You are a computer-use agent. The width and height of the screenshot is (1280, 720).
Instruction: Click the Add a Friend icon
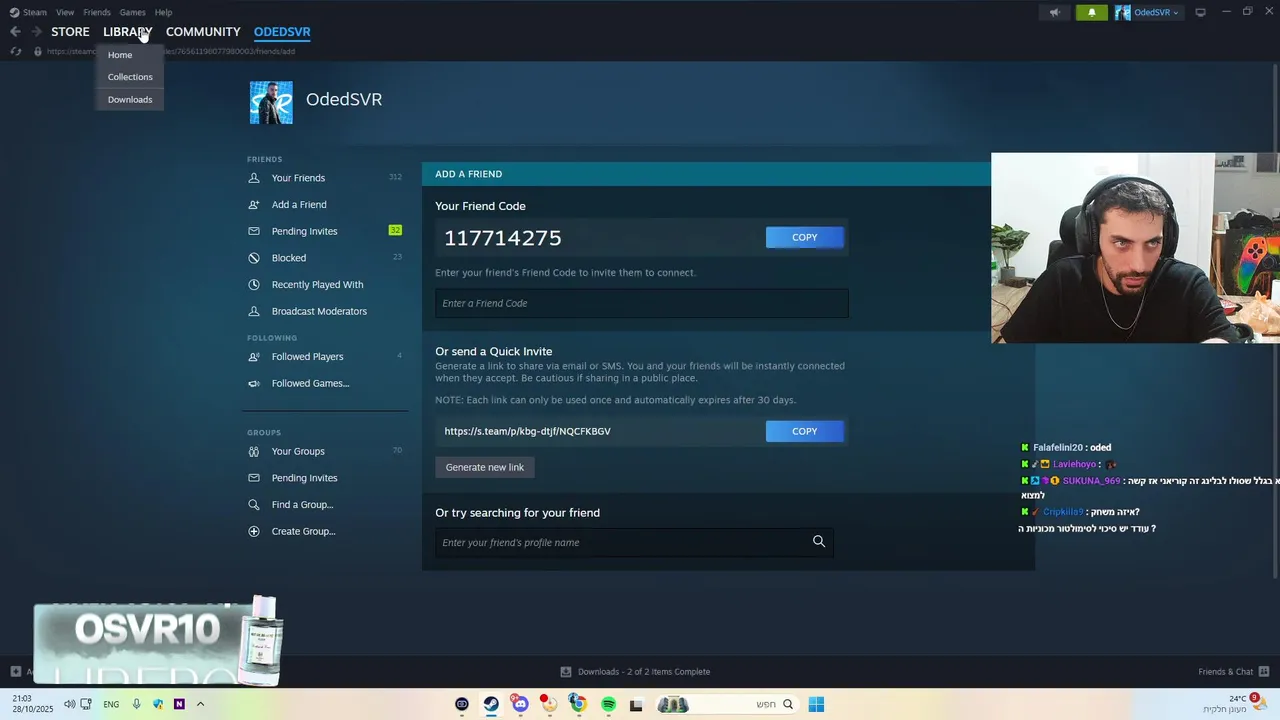click(x=254, y=205)
